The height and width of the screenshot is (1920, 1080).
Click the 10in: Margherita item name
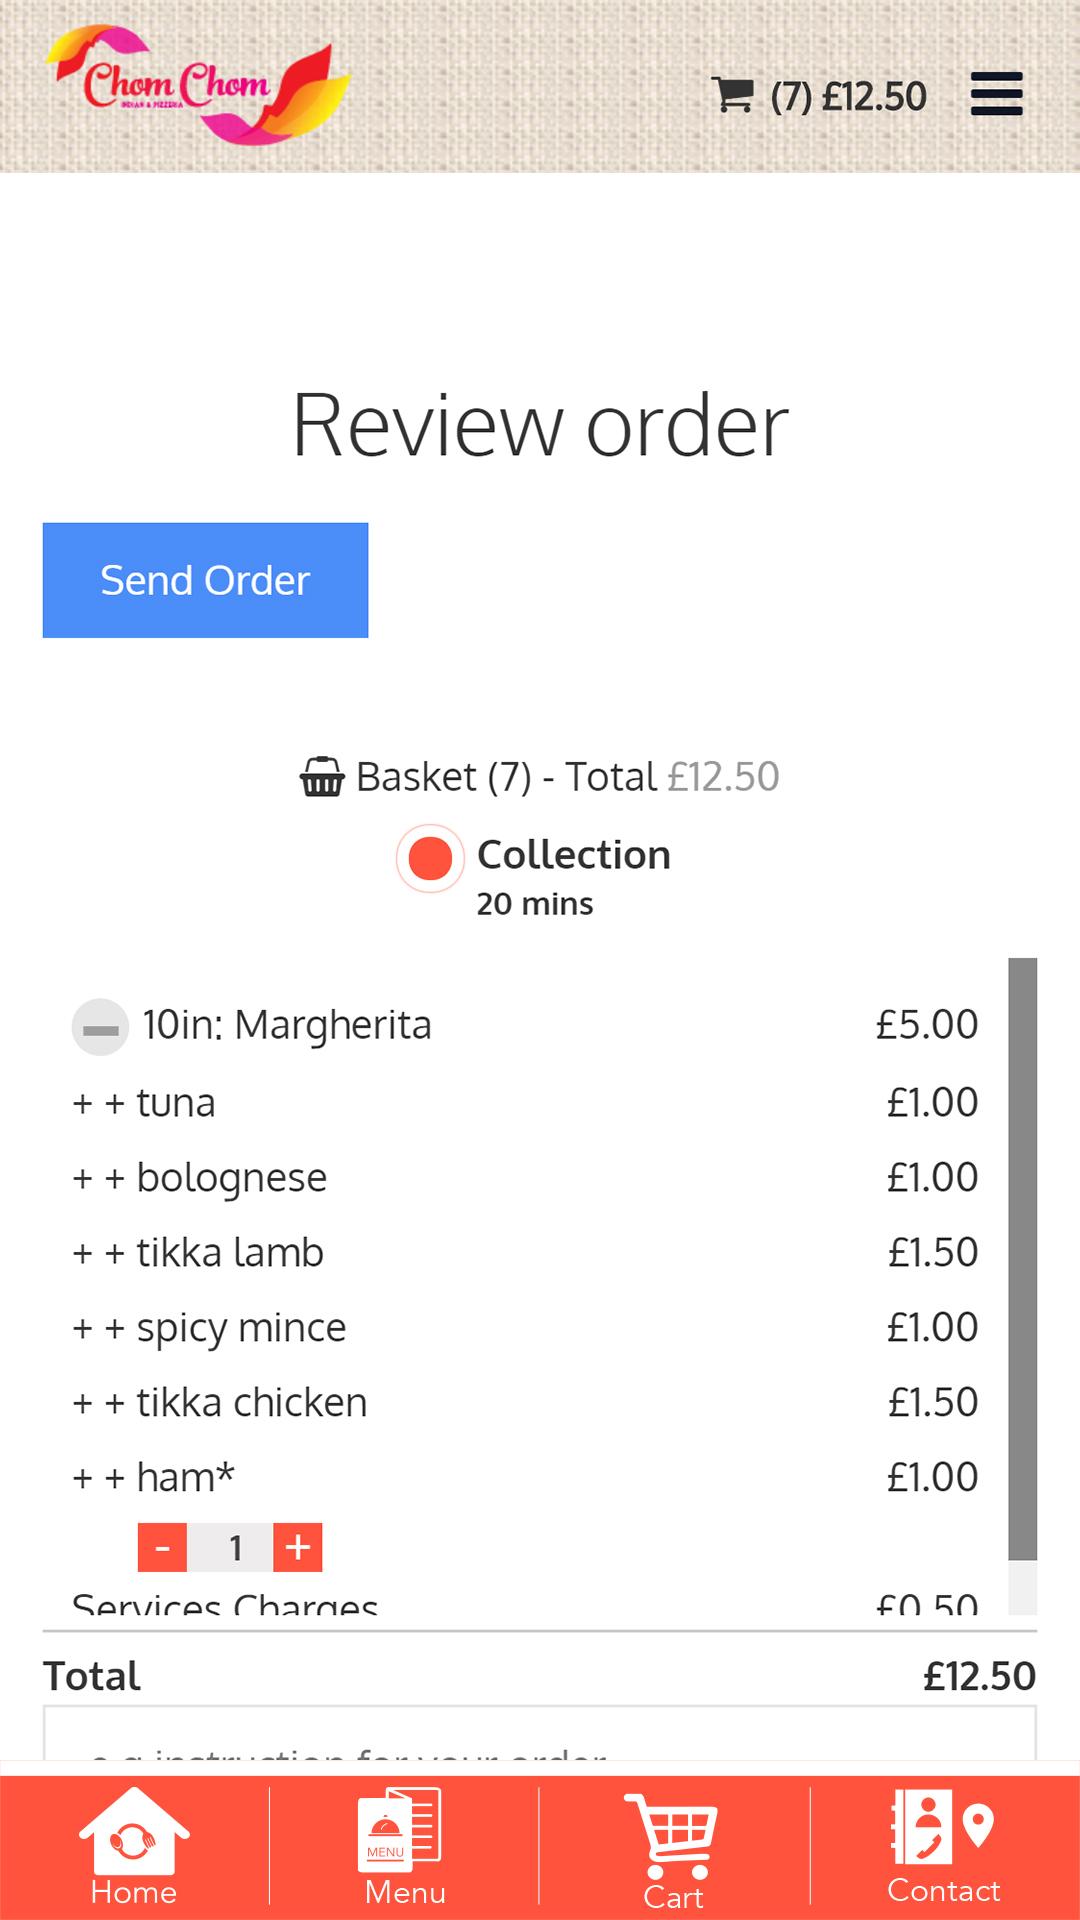click(287, 1025)
